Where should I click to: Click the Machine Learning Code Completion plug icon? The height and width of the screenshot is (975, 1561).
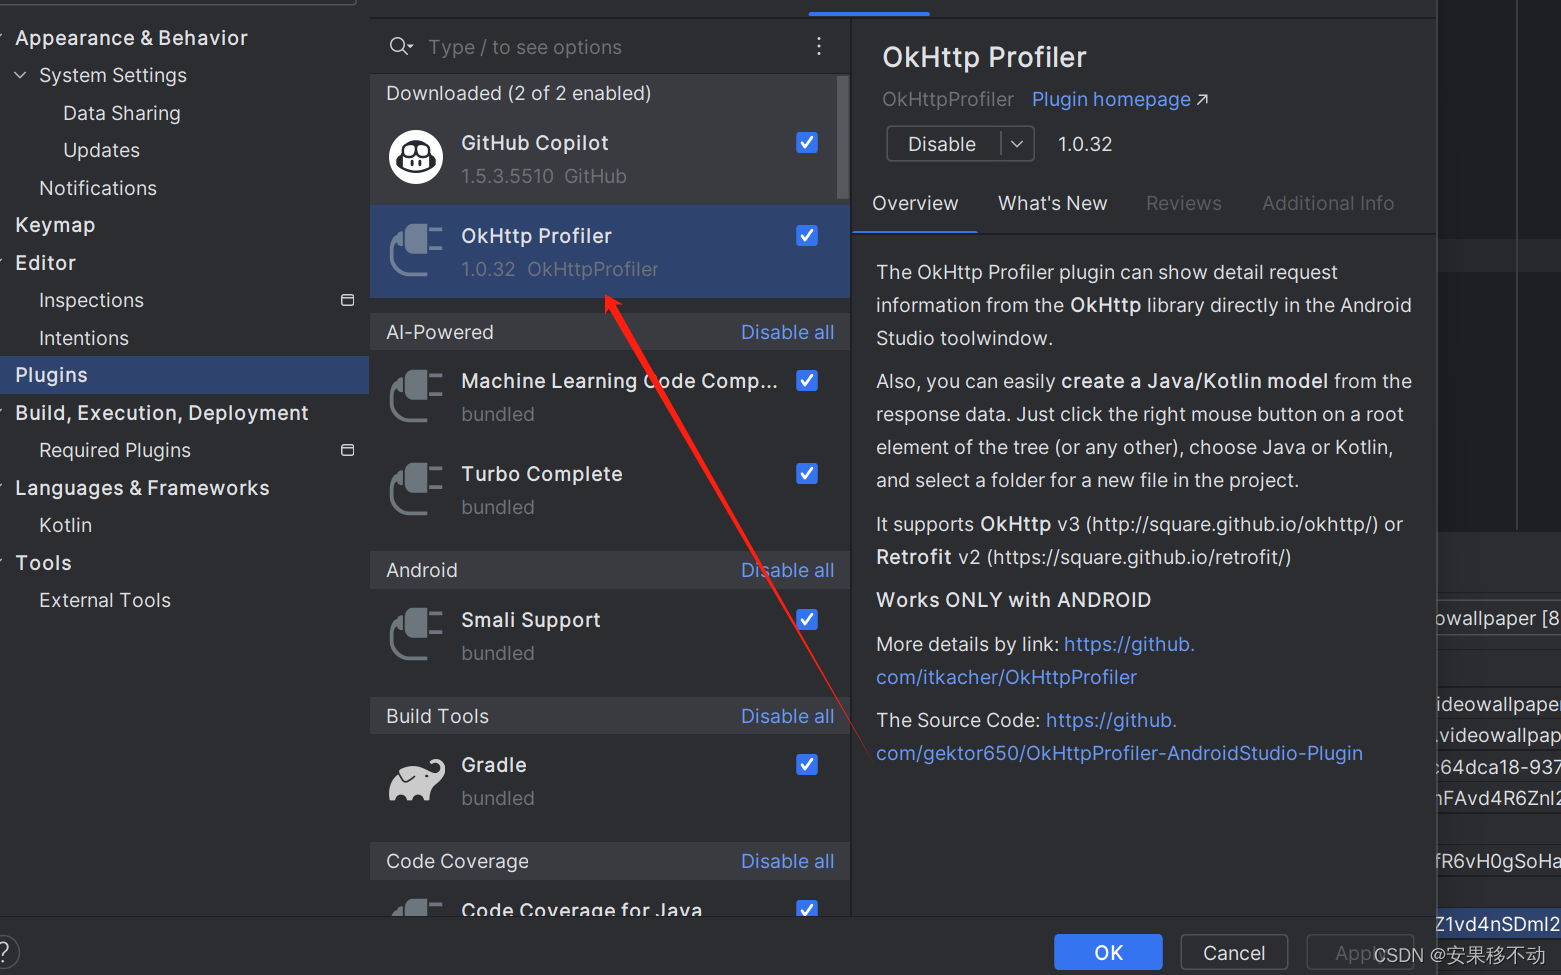pos(416,396)
